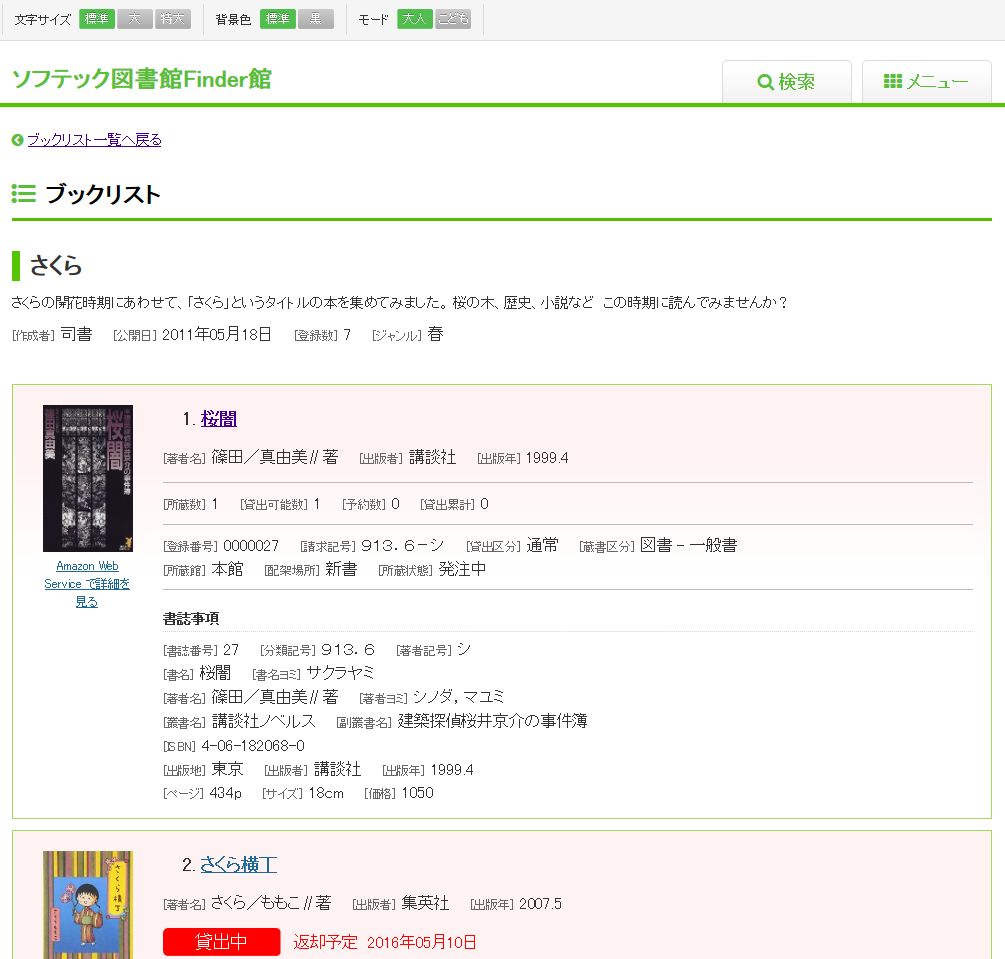The height and width of the screenshot is (959, 1005).
Task: Open the さくら横丁 book title link
Action: point(238,865)
